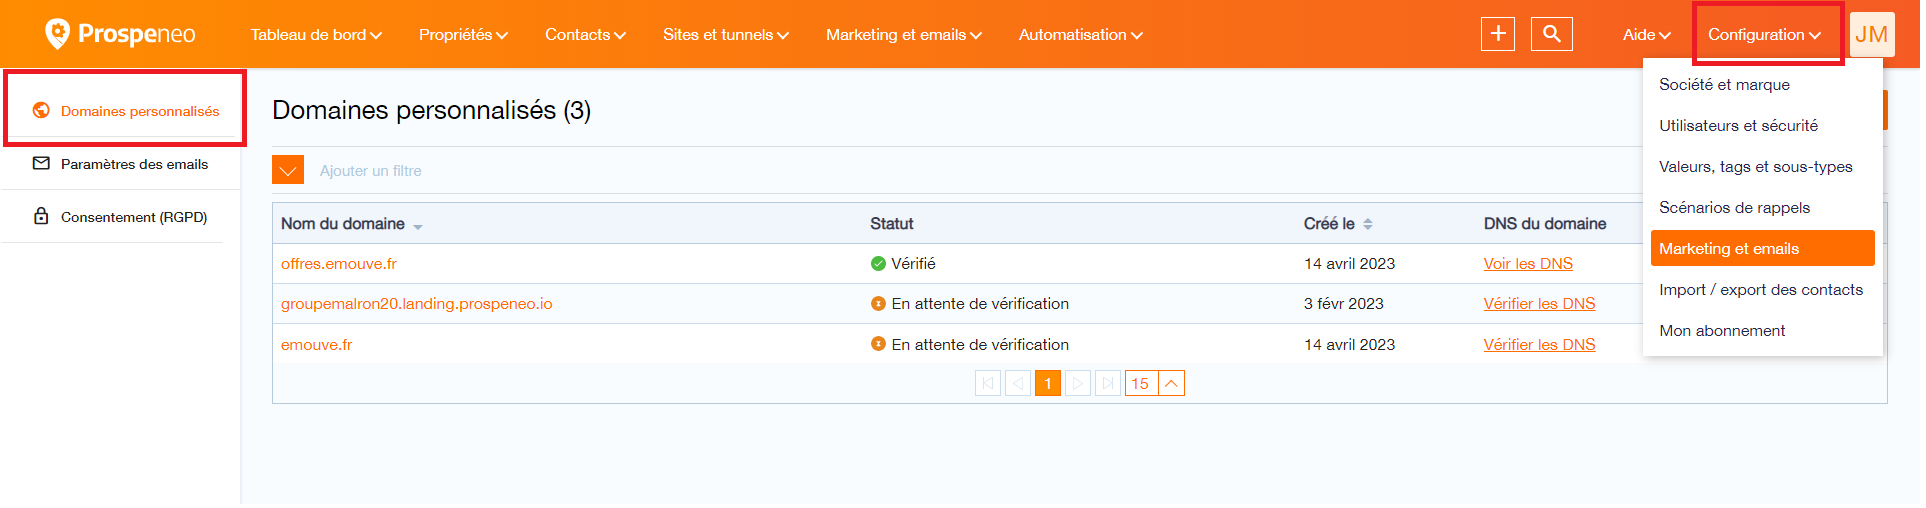Image resolution: width=1926 pixels, height=508 pixels.
Task: Click the padlock icon for Consentement (RGPD)
Action: [x=41, y=216]
